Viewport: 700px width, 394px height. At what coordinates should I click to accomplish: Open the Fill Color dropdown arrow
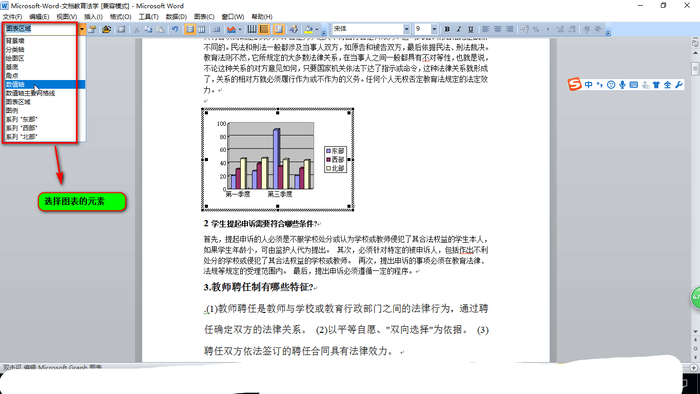[317, 29]
